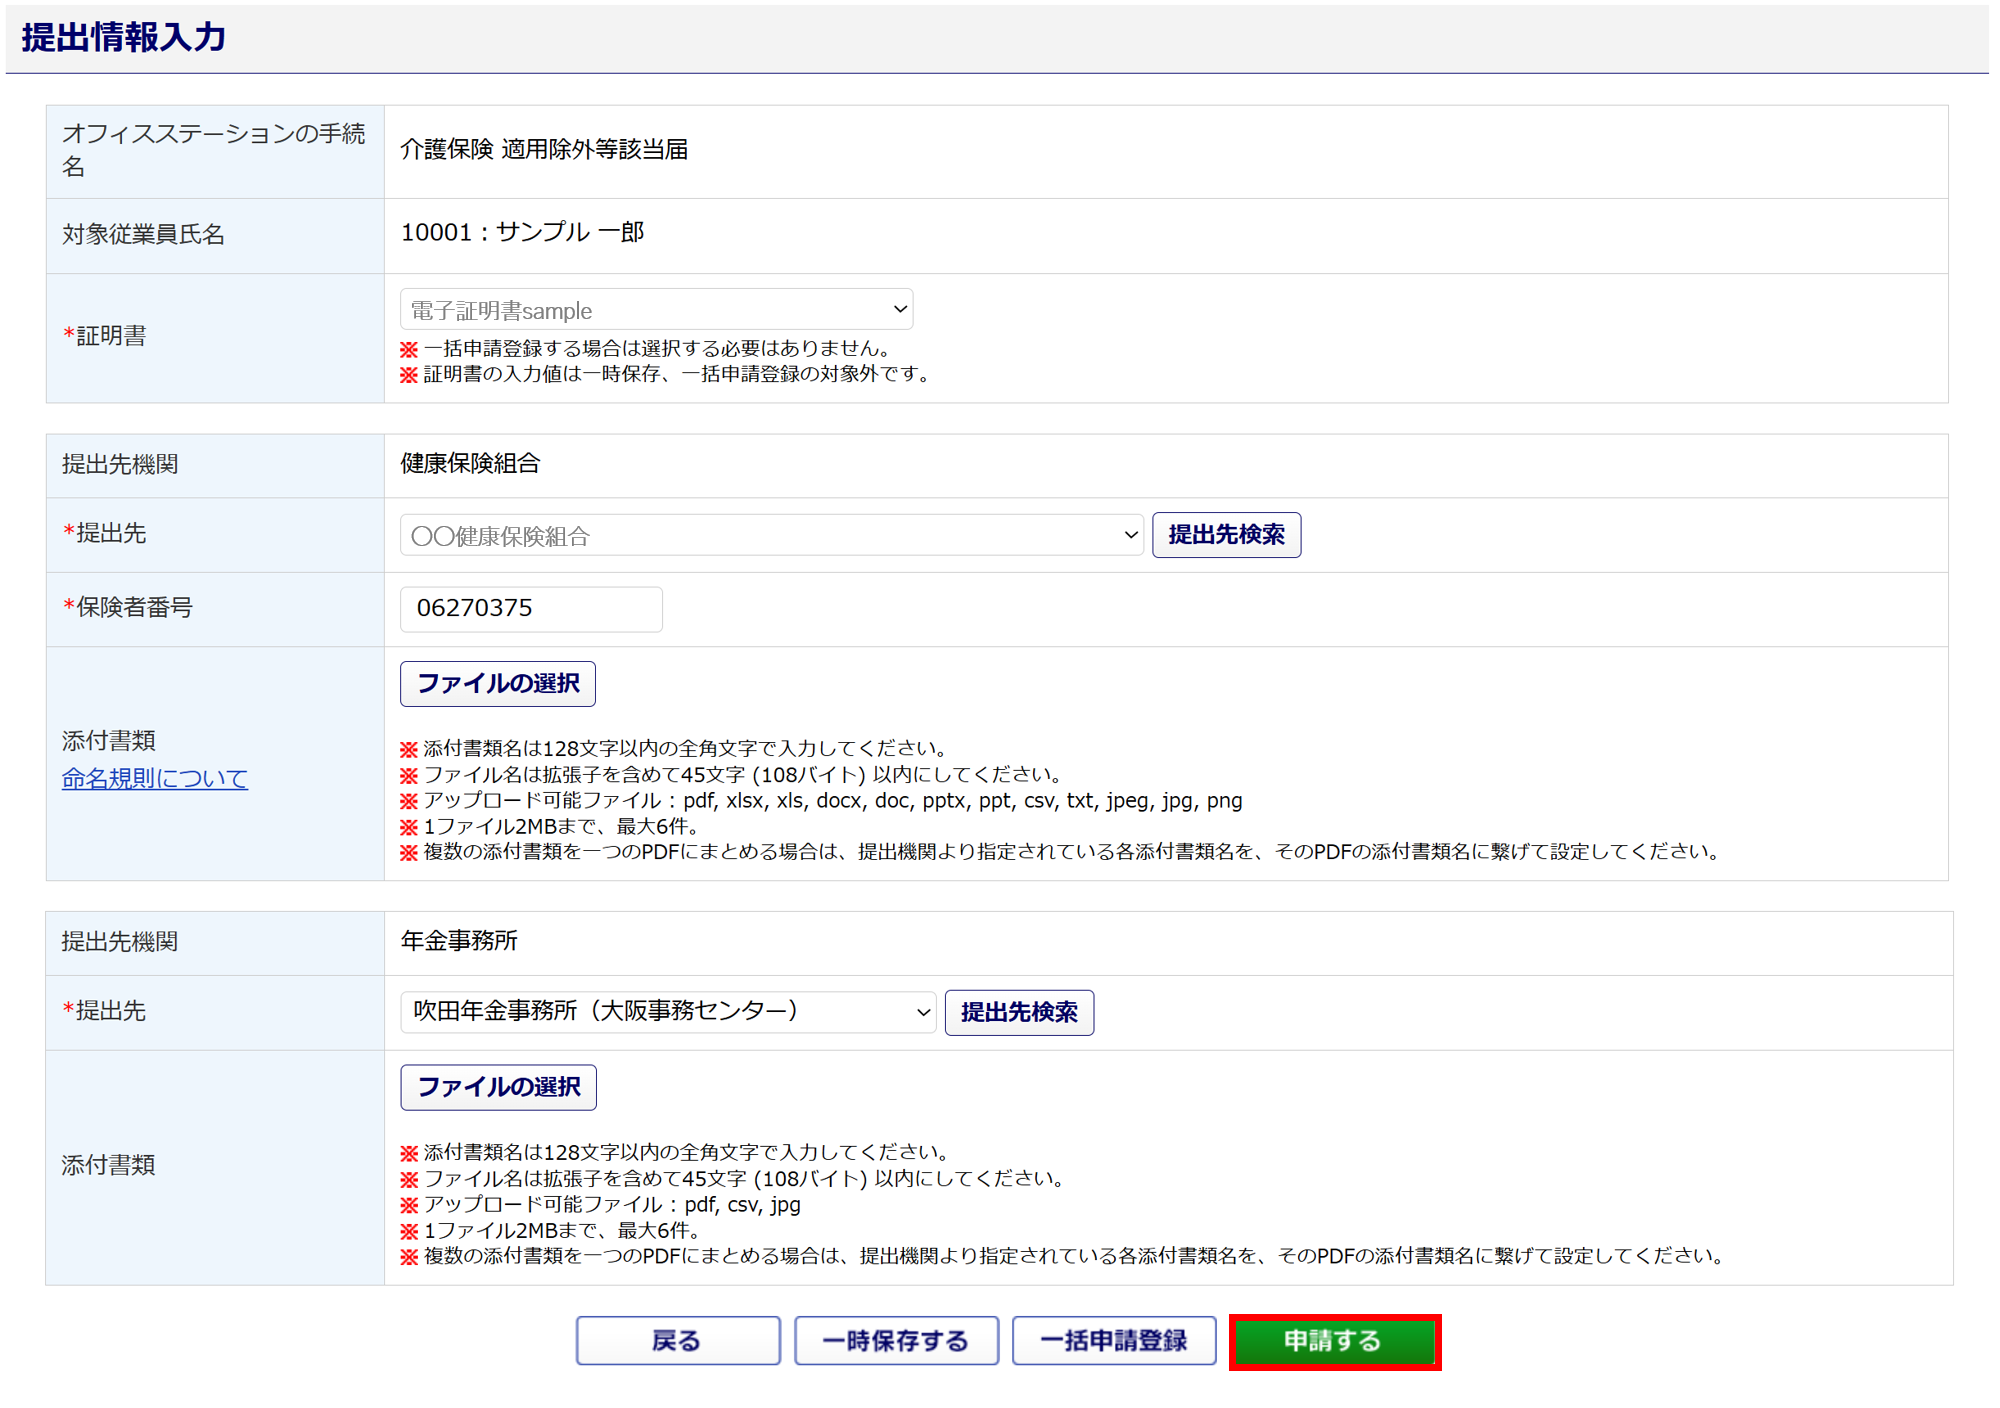The width and height of the screenshot is (2000, 1408).
Task: Click the dropdown arrow on 電子証明書sample
Action: pos(900,309)
